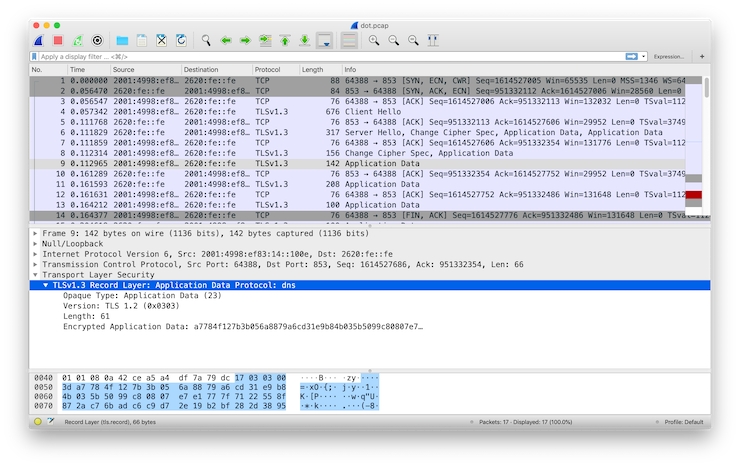Select packet 1 SYN, ECN, CWR row

[x=357, y=81]
